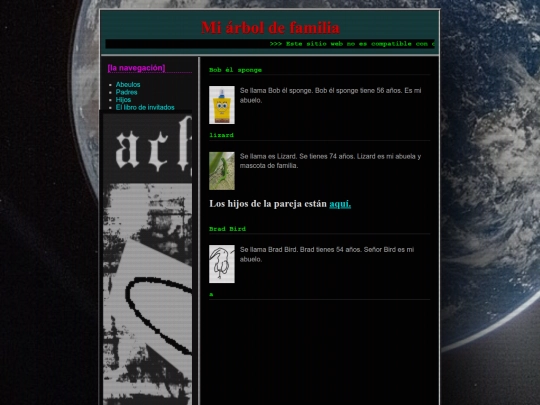Select the 'Bob él sponge' heading

point(235,70)
